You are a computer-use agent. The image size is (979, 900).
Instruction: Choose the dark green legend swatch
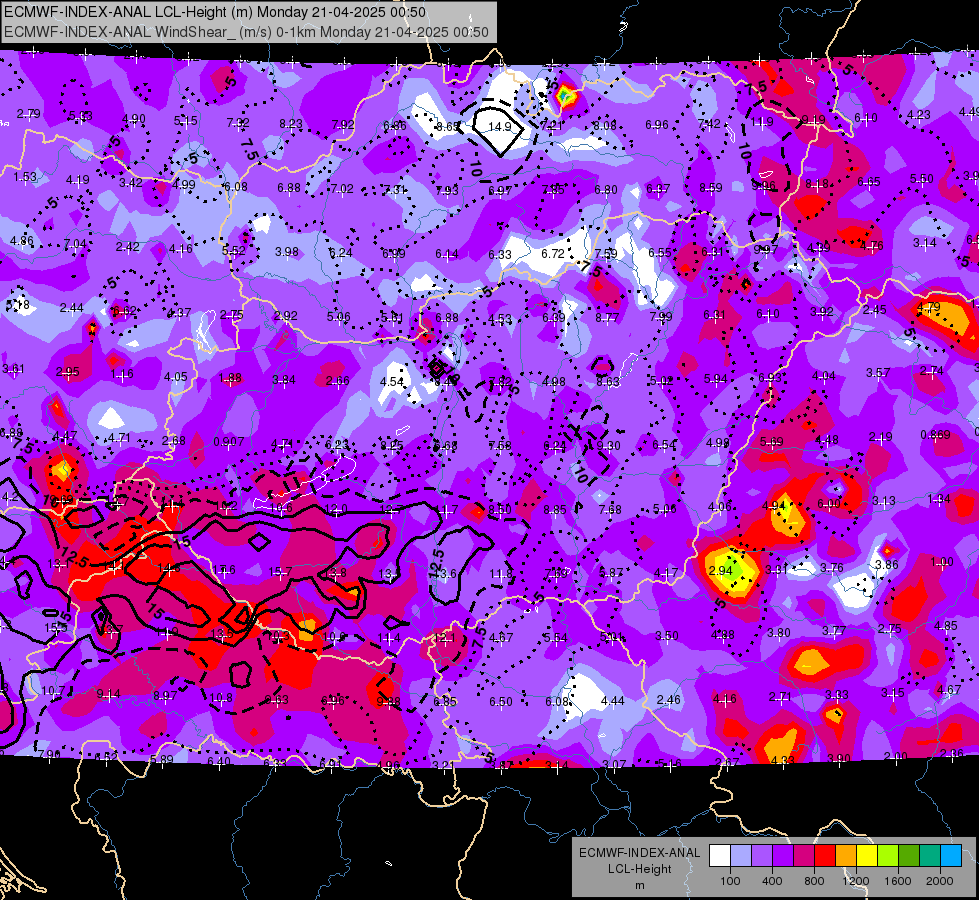(x=909, y=856)
